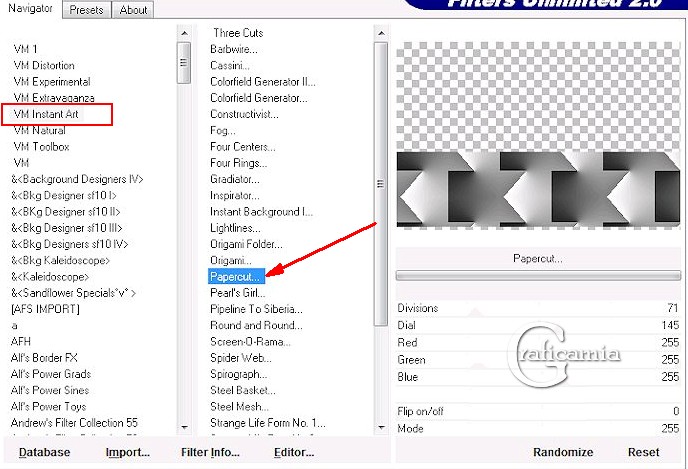
Task: Click the Reset button
Action: (643, 452)
